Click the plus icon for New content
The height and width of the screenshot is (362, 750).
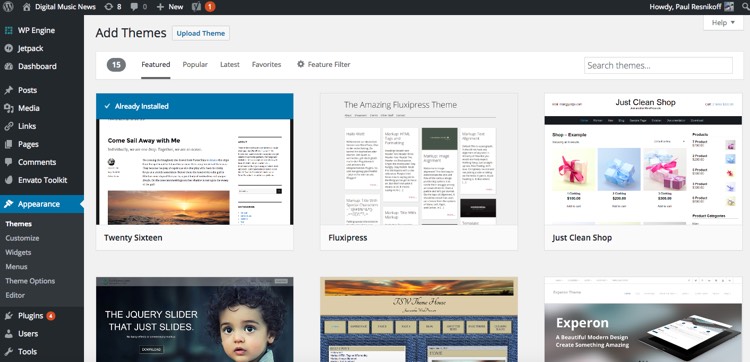160,7
